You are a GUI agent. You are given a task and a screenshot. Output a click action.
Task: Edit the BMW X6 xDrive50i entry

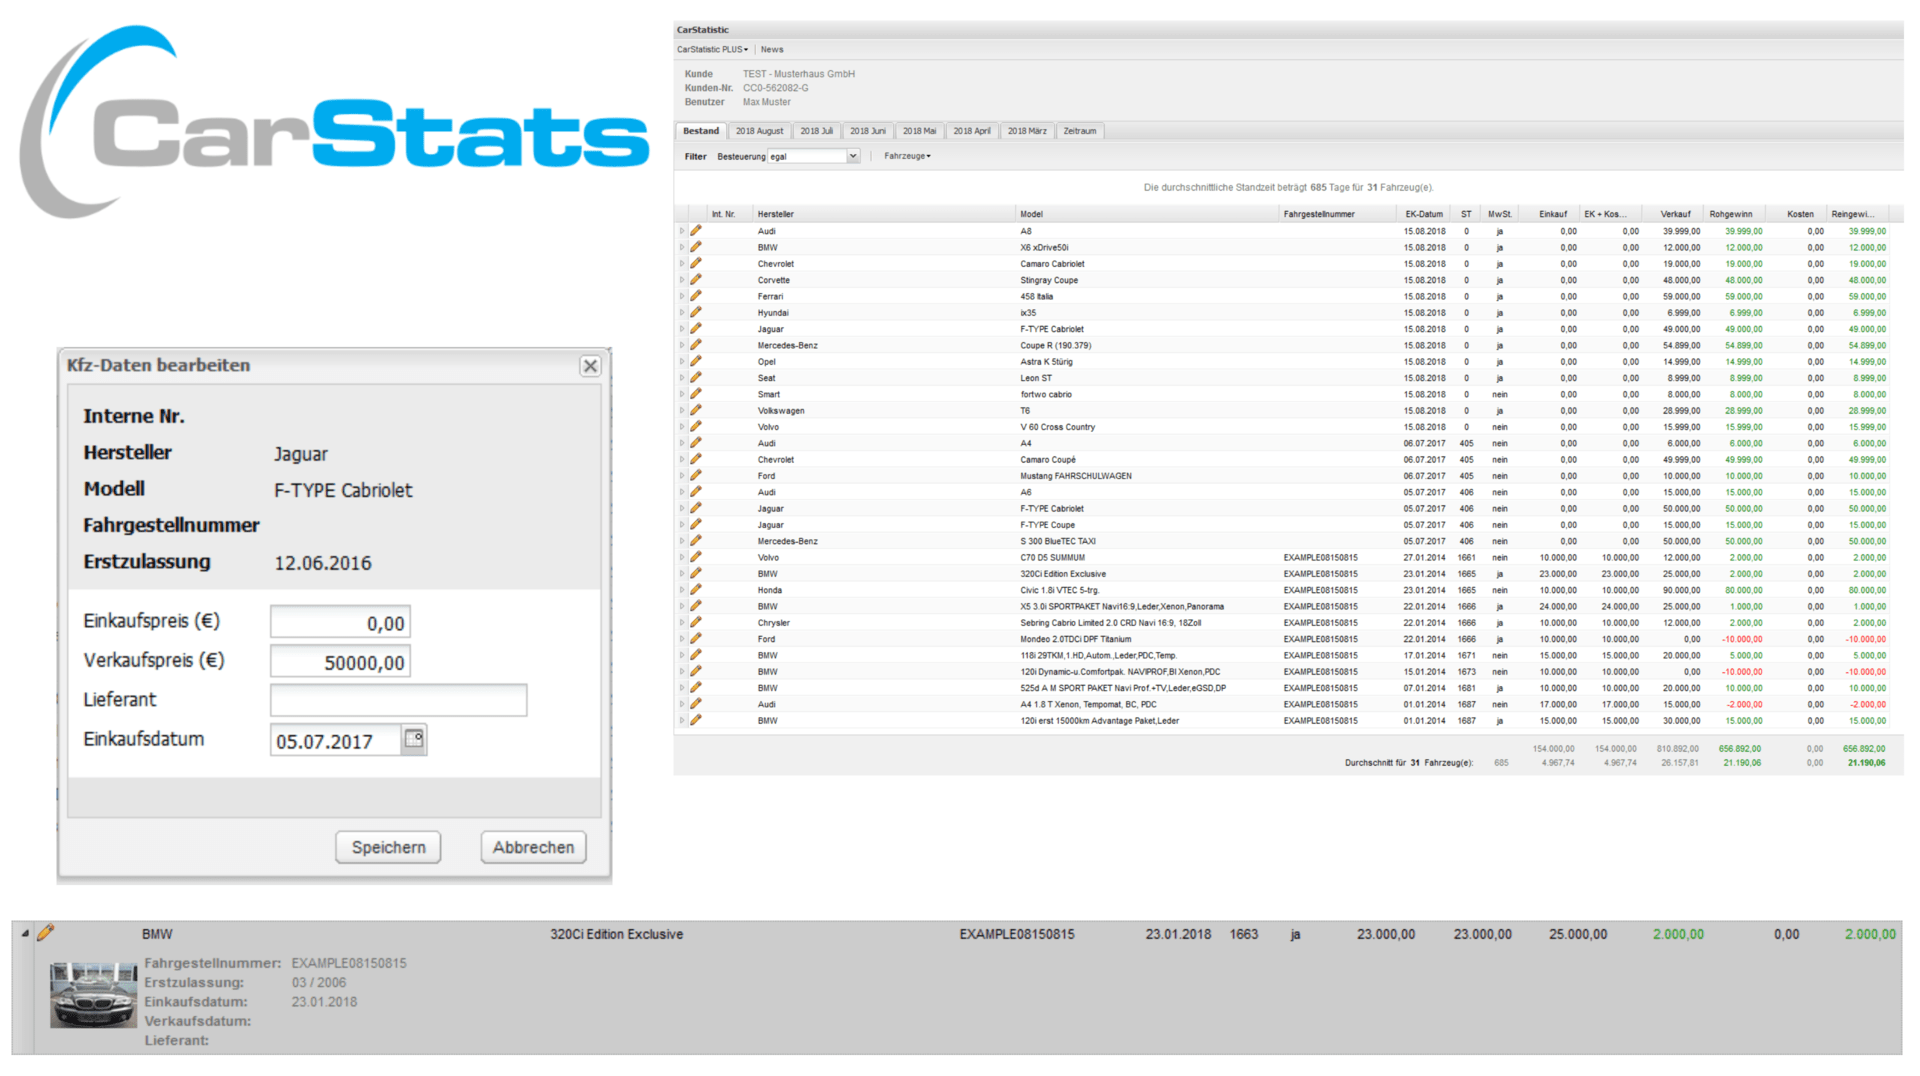[x=696, y=247]
